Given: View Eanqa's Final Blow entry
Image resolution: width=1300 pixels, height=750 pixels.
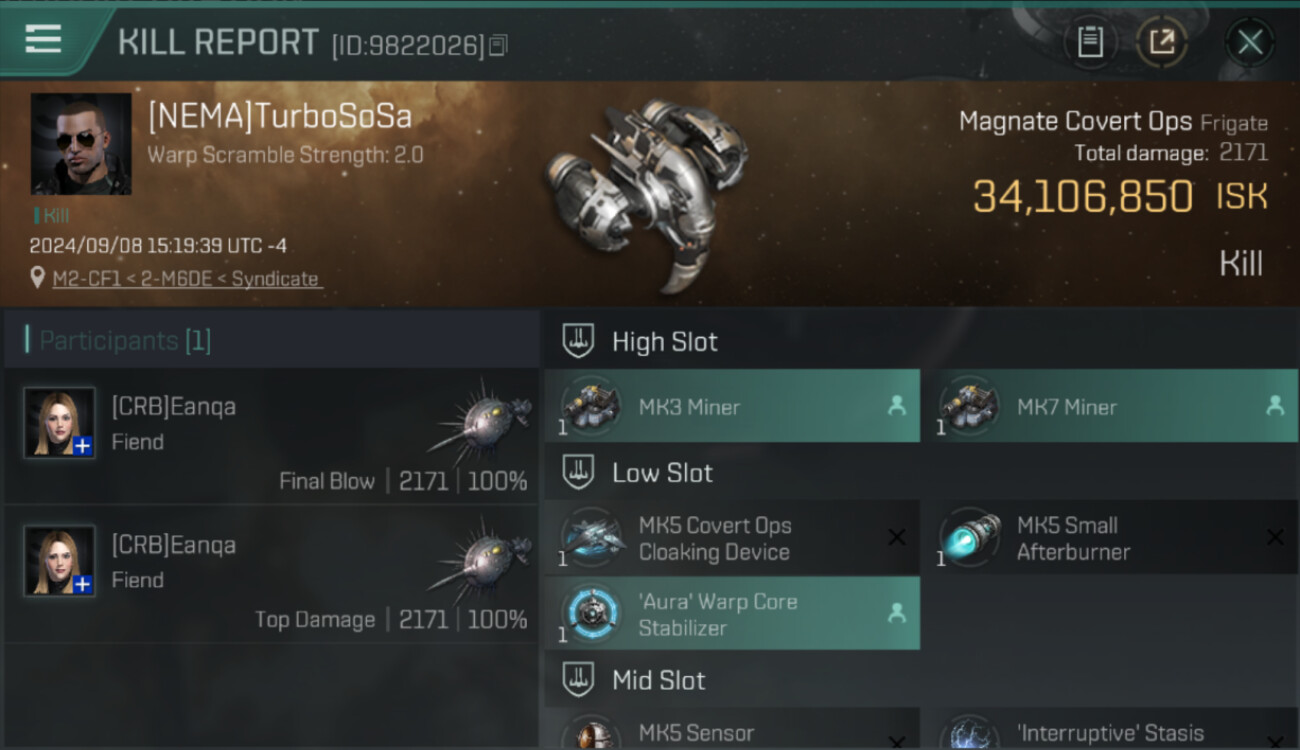Looking at the screenshot, I should [271, 436].
